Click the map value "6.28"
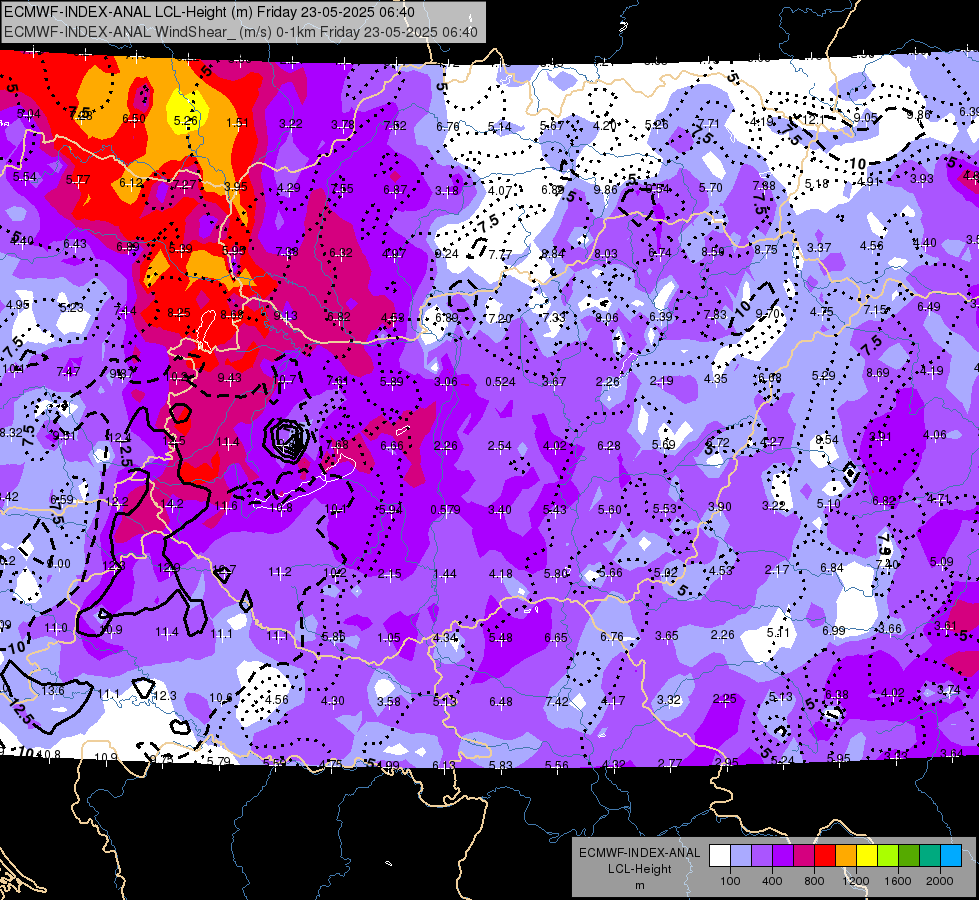The height and width of the screenshot is (900, 979). [x=609, y=445]
